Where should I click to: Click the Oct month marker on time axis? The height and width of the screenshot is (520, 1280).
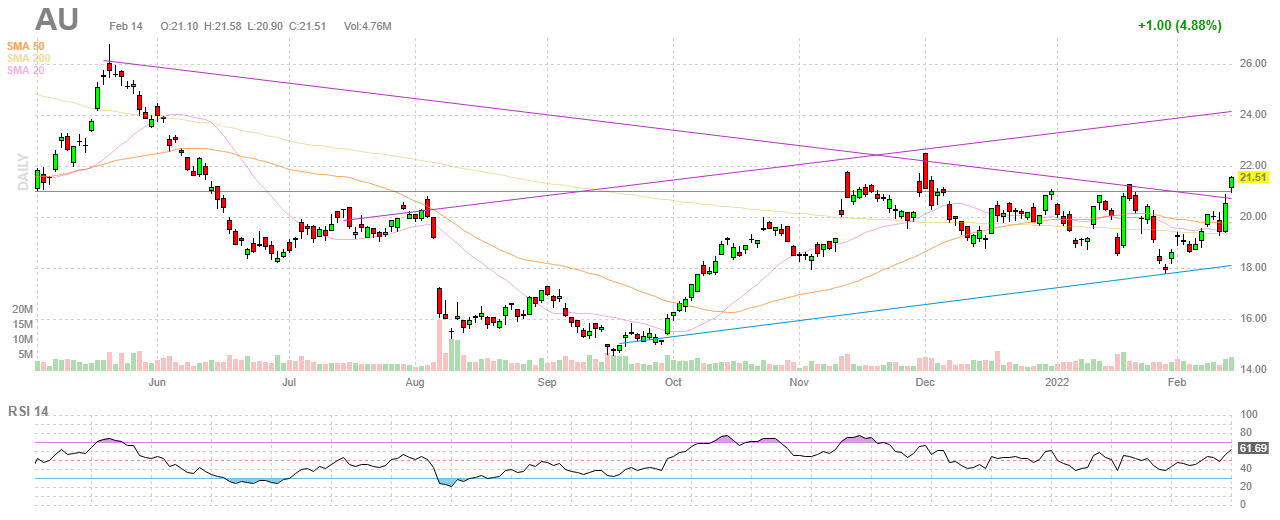[x=673, y=382]
